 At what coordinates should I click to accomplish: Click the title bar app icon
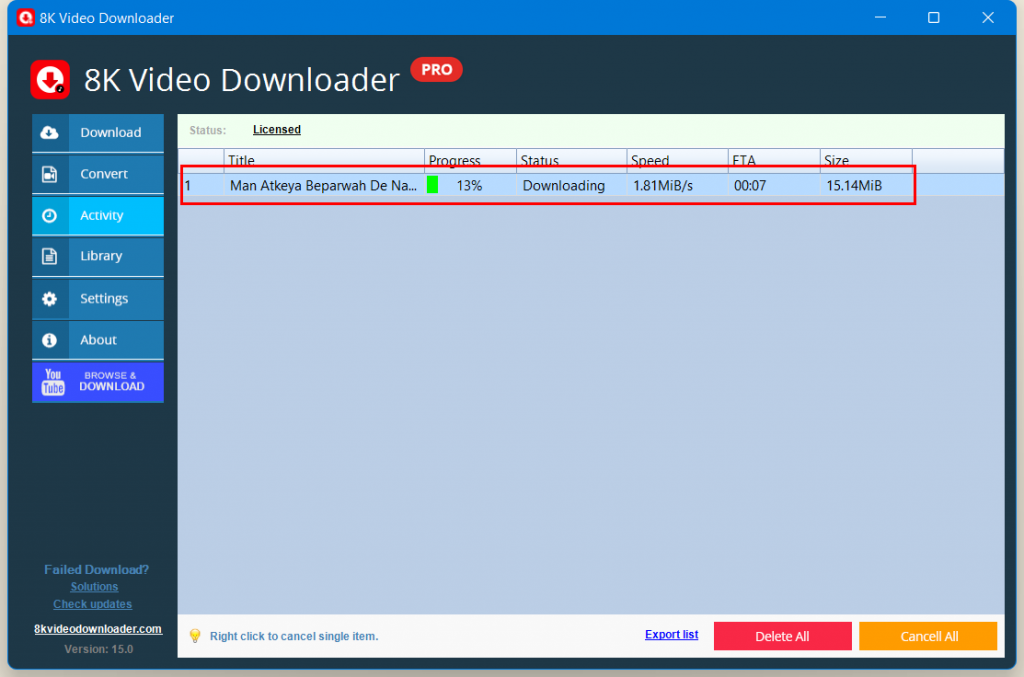(x=25, y=18)
